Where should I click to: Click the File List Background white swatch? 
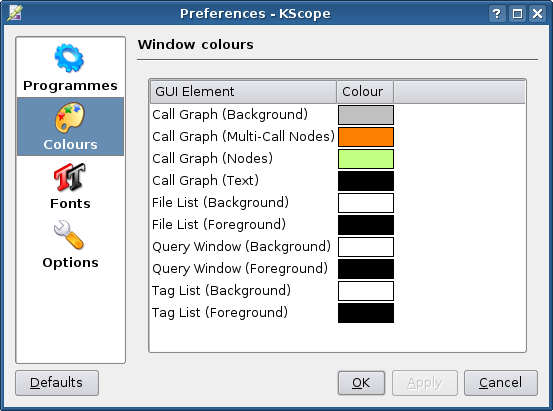[x=366, y=203]
